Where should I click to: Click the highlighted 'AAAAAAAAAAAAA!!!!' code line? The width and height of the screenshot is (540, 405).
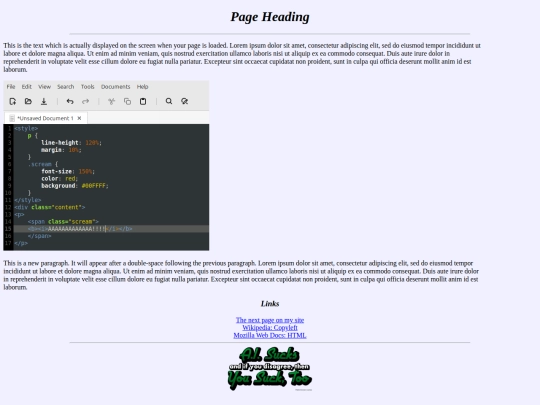point(111,229)
